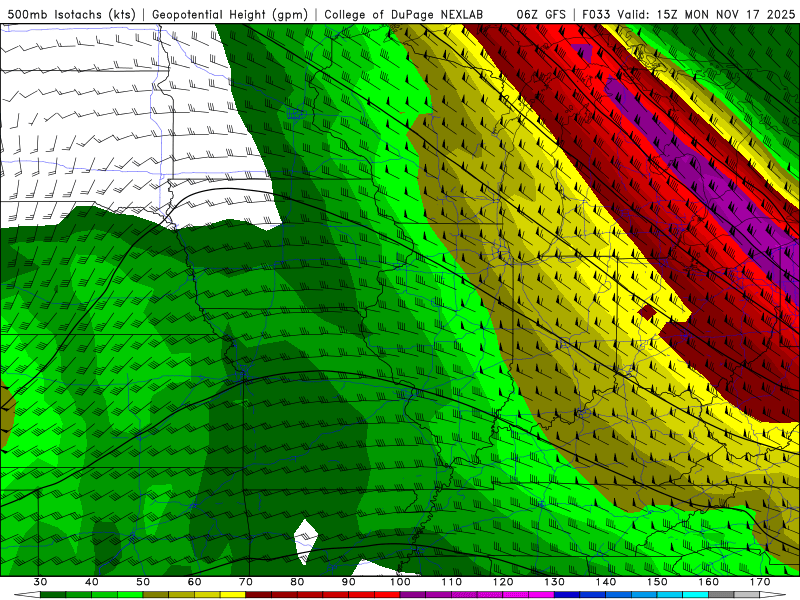
Task: Click the 'College of DuPage NEXLAB' label
Action: tap(404, 14)
